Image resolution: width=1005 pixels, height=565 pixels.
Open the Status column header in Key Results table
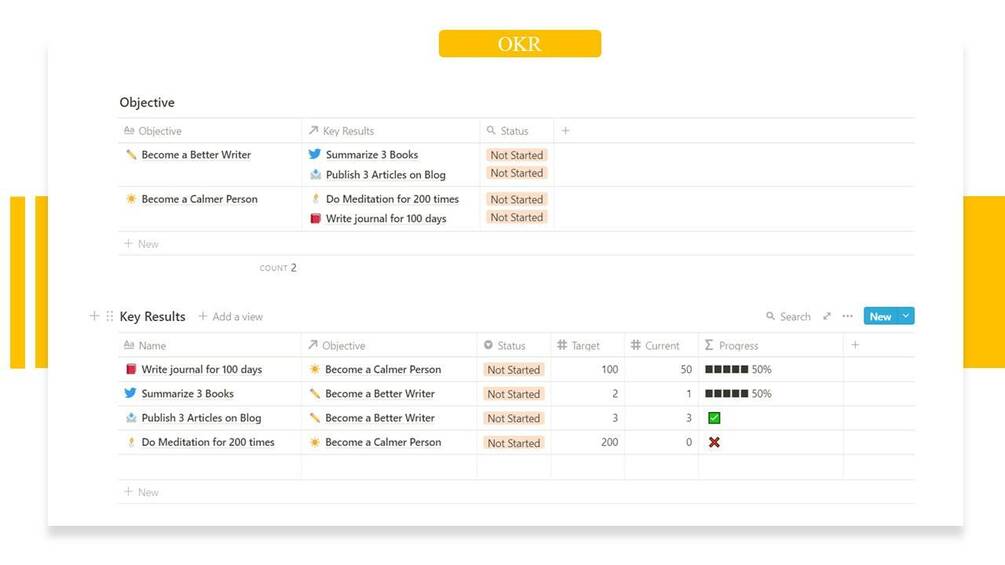click(x=514, y=345)
